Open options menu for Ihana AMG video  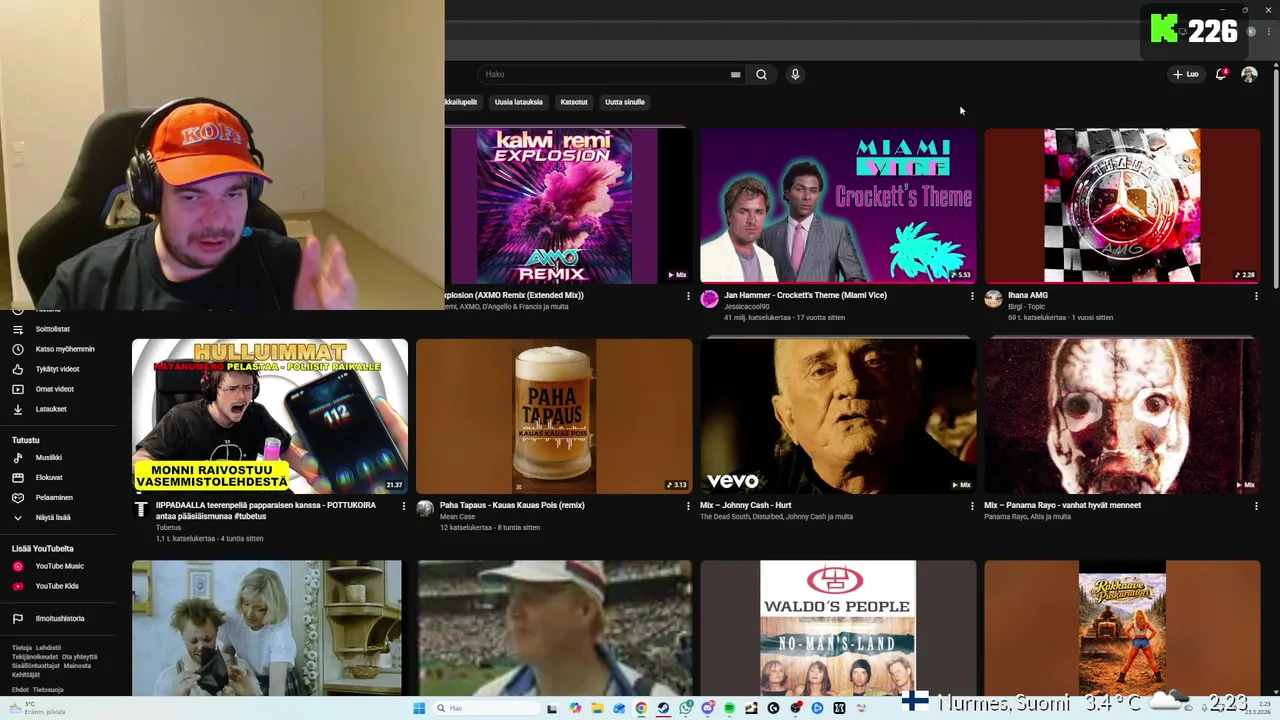click(x=1256, y=296)
